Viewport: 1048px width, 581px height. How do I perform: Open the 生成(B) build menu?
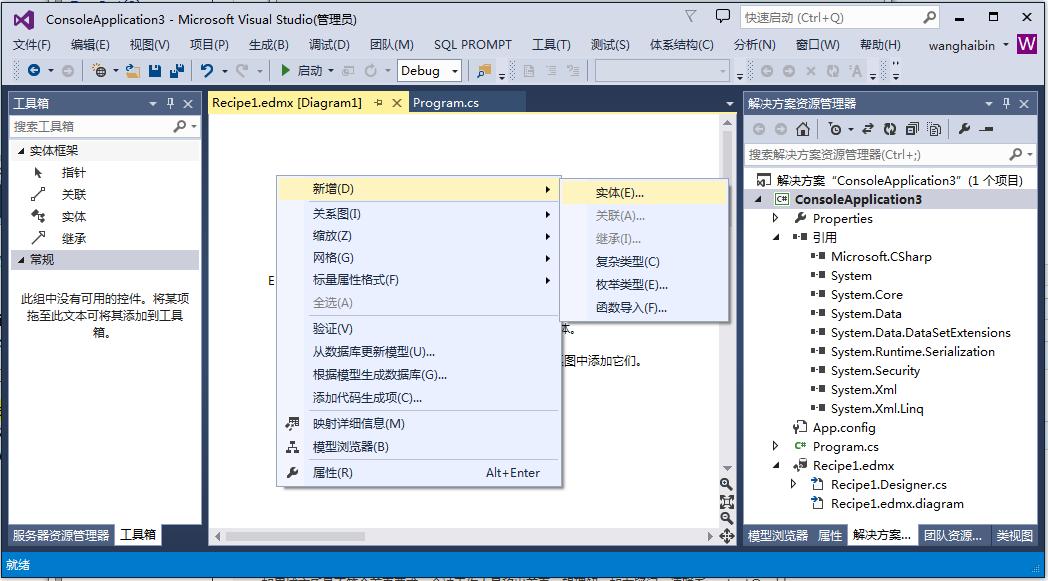pyautogui.click(x=269, y=45)
